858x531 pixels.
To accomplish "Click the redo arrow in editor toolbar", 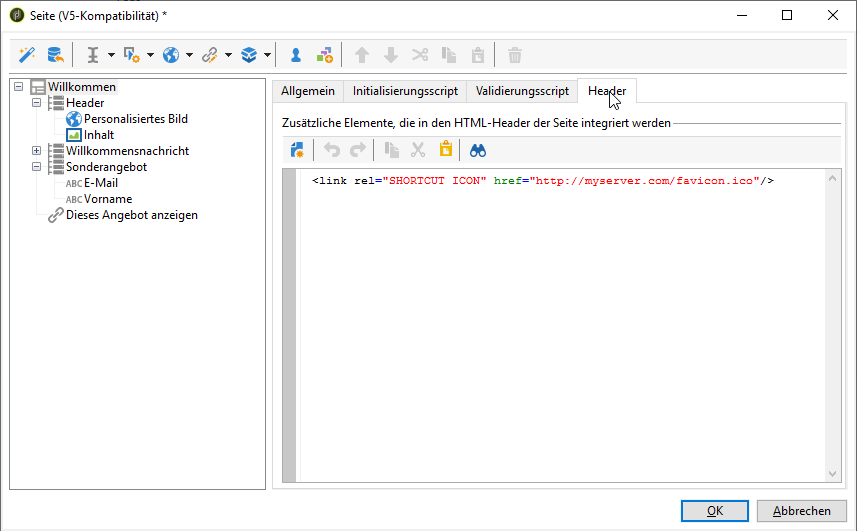I will (357, 150).
